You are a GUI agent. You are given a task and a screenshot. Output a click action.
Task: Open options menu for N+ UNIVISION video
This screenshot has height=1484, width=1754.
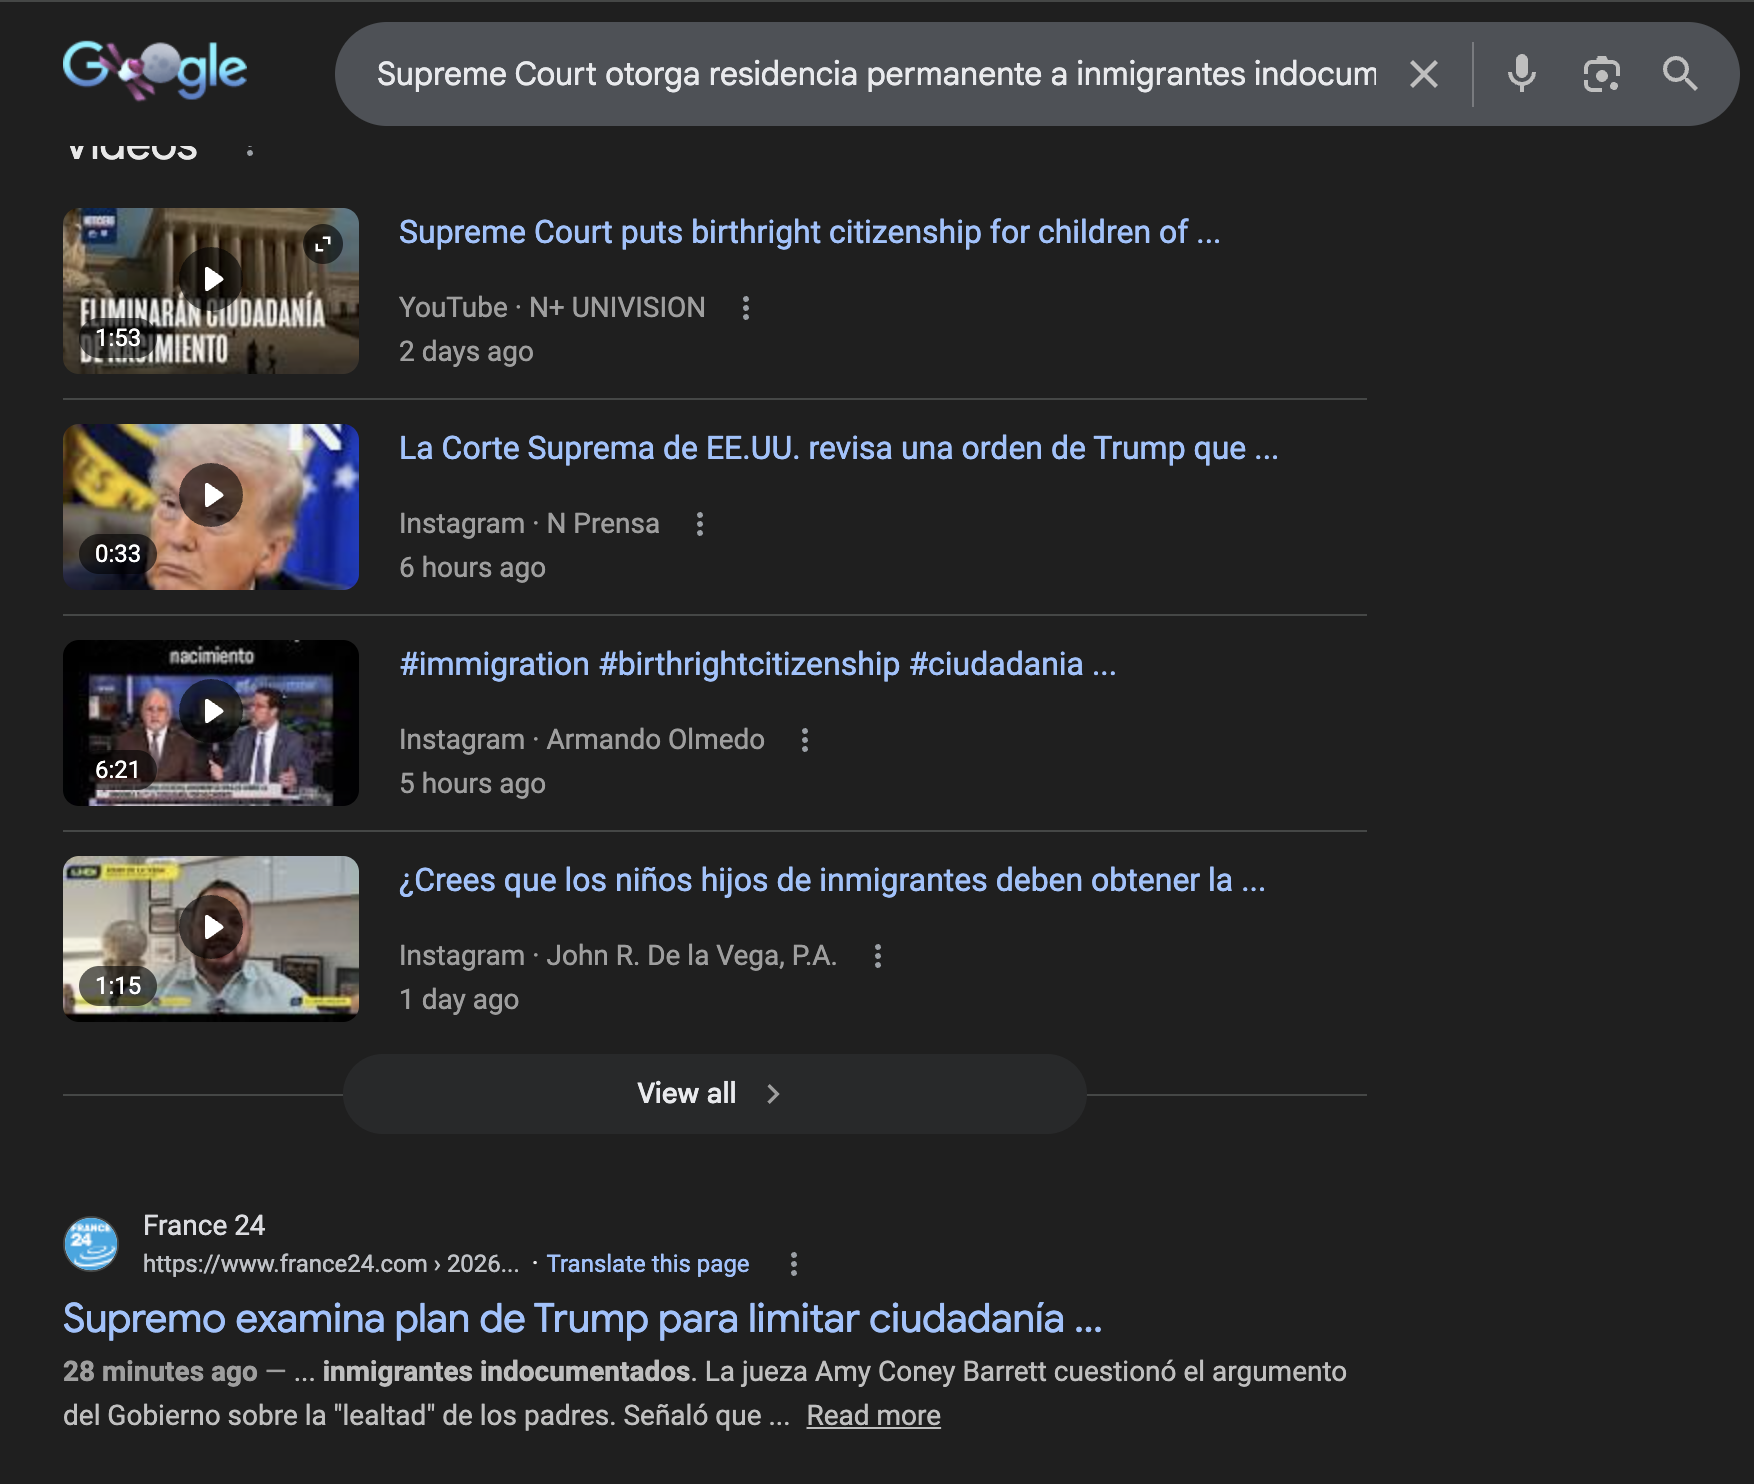(x=745, y=308)
